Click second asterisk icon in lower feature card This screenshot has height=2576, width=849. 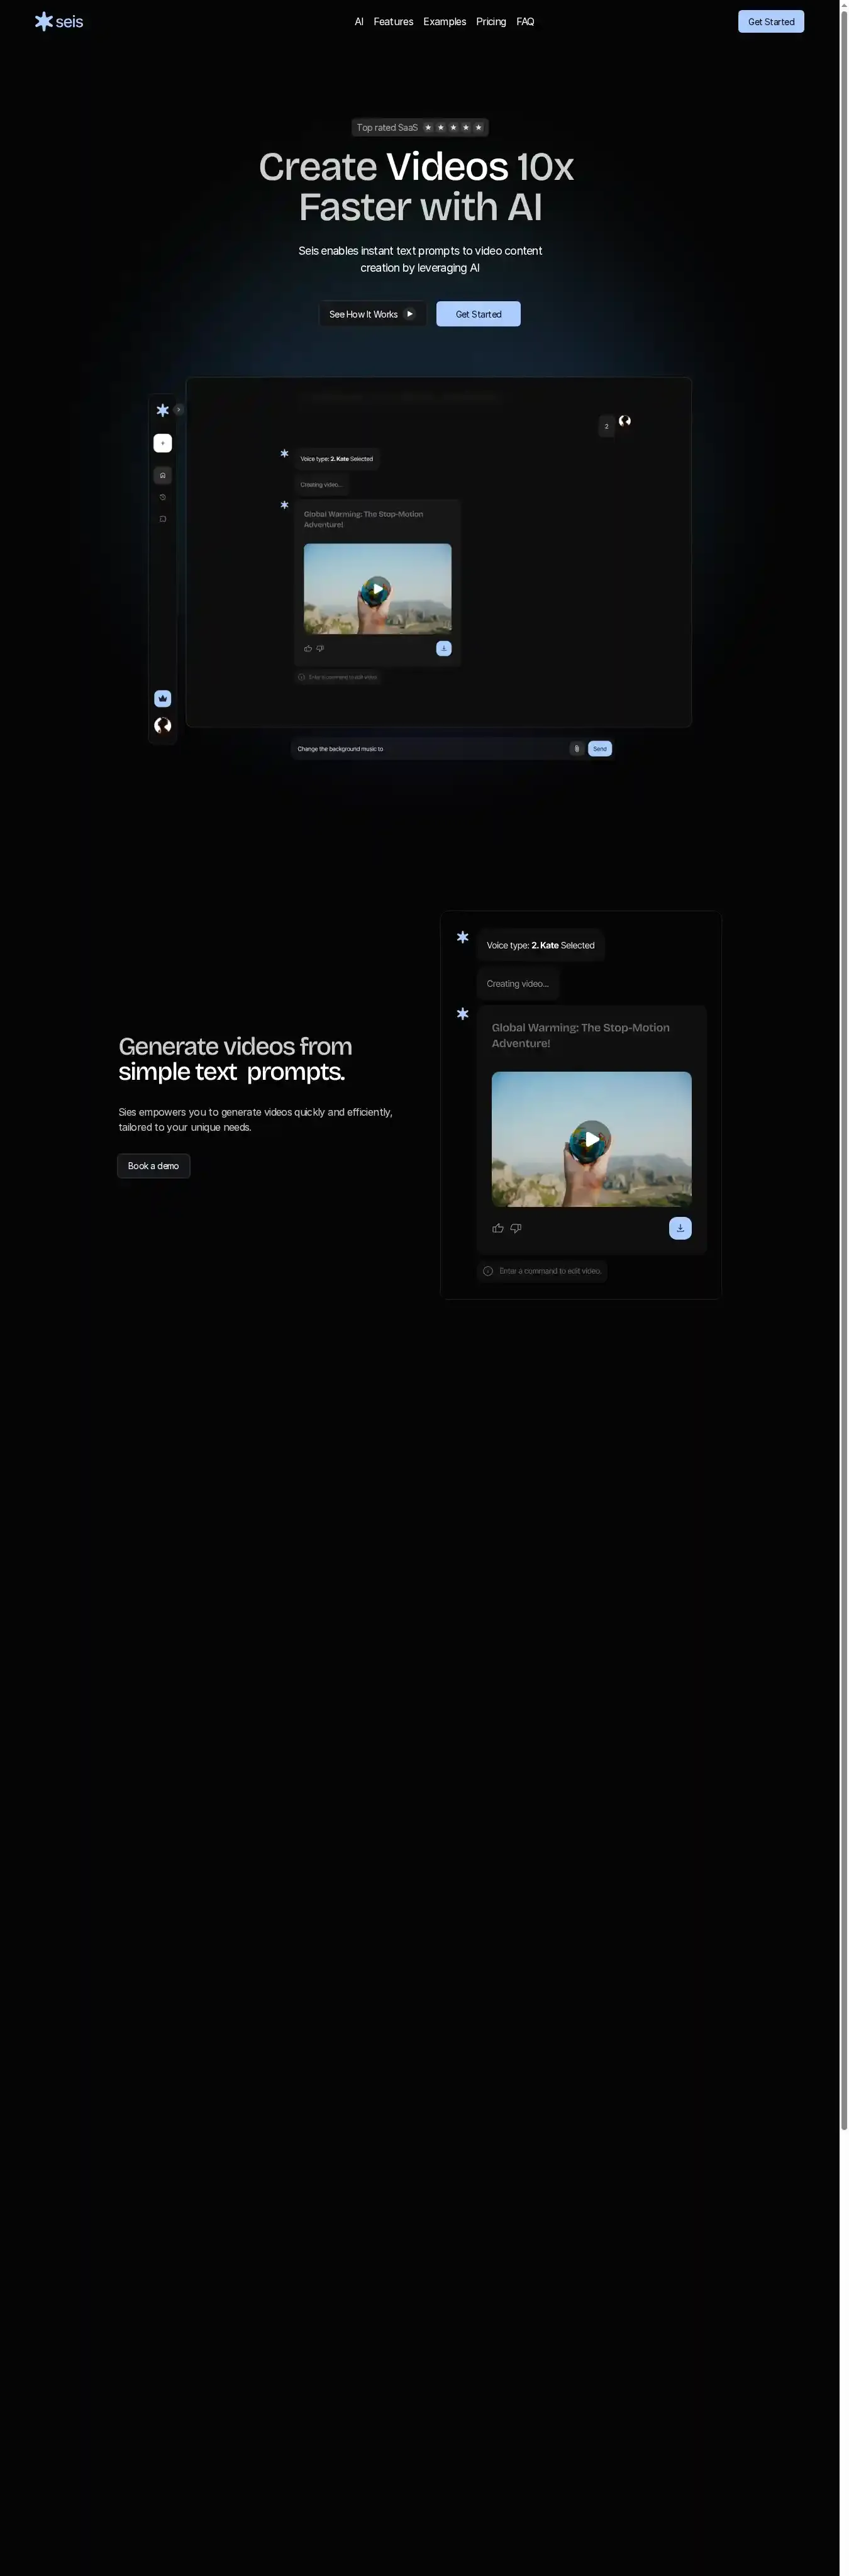462,1014
